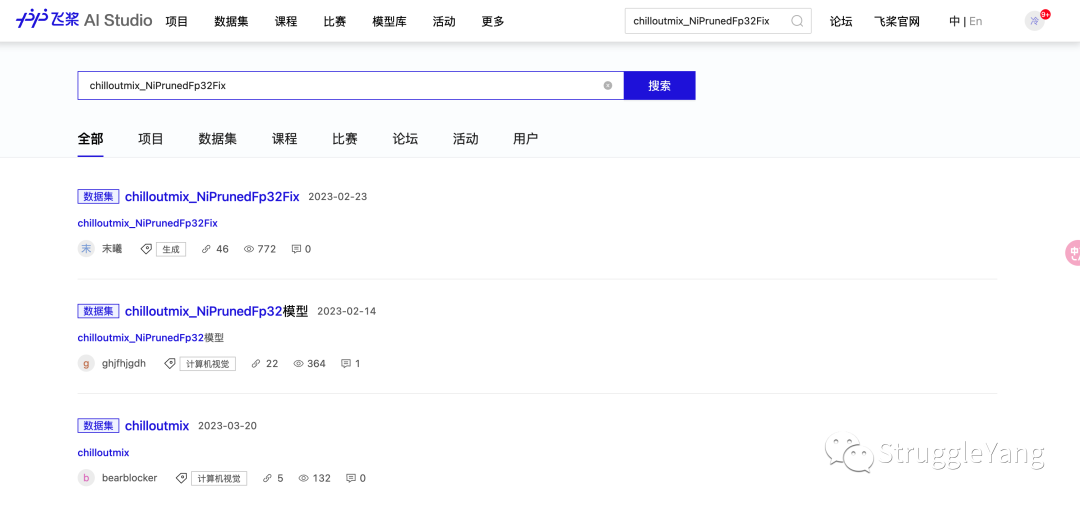Open 课程 in the top navigation
Screen dimensions: 1080x505
pos(286,21)
